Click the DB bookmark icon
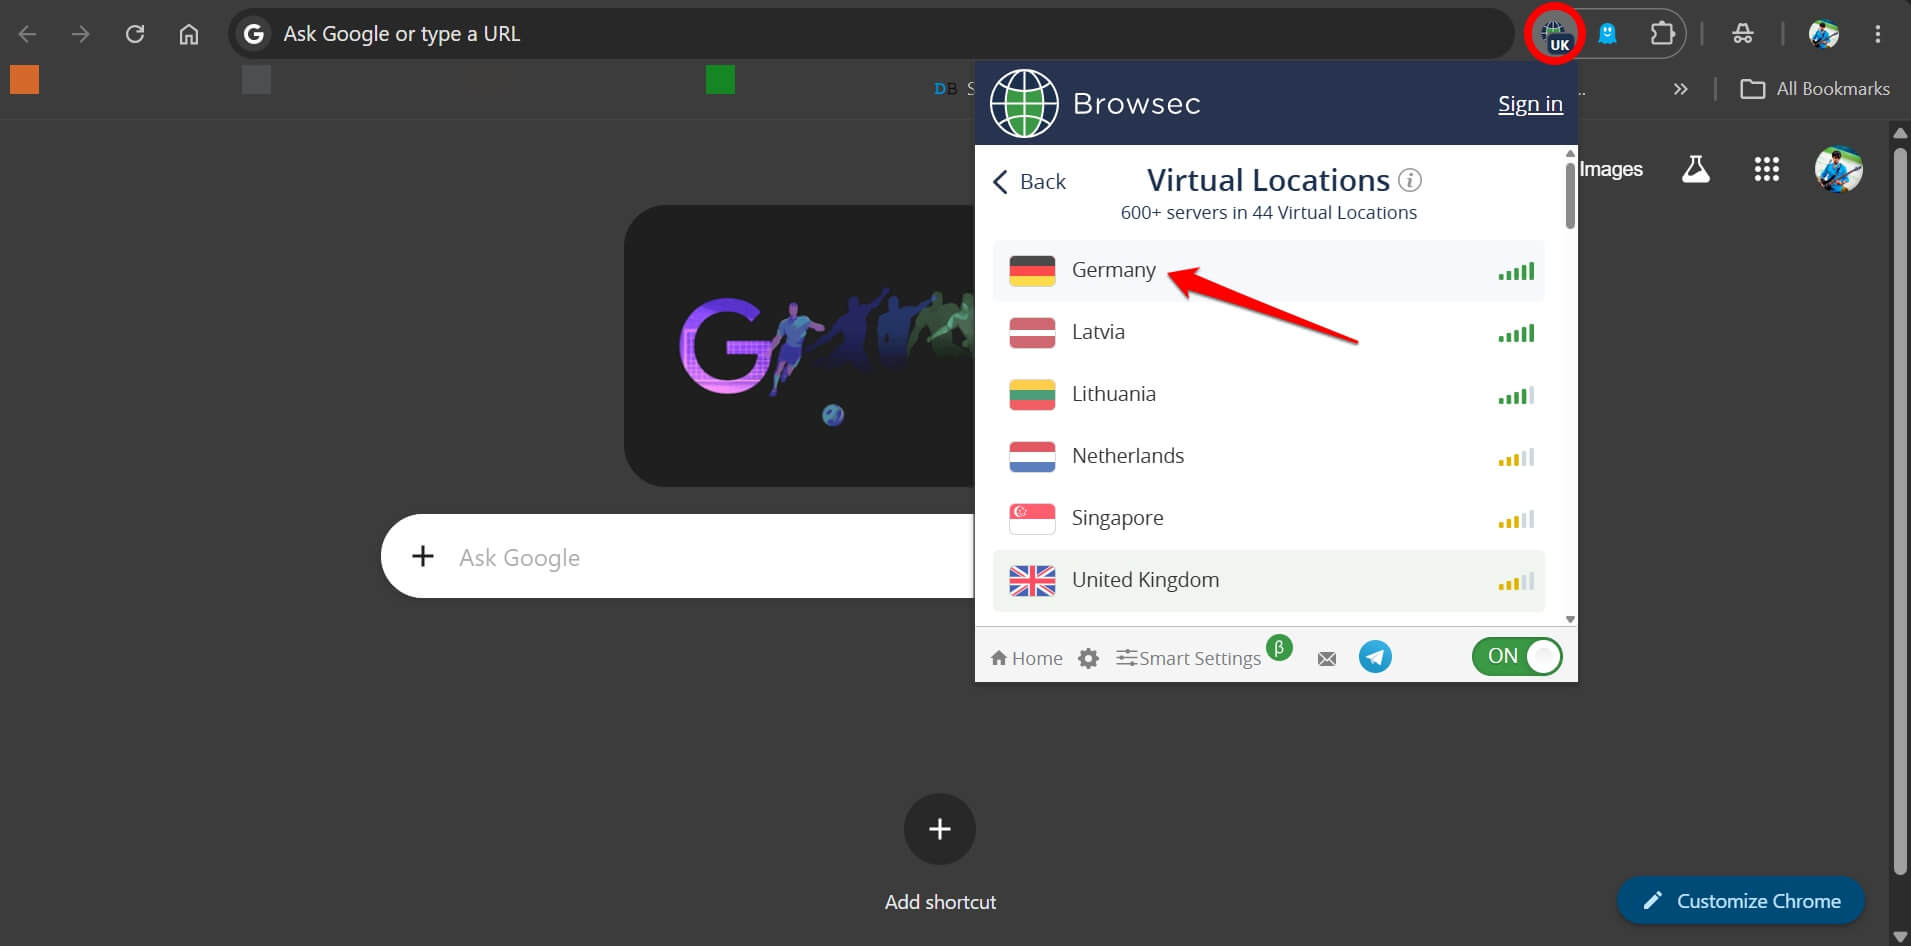 coord(945,89)
